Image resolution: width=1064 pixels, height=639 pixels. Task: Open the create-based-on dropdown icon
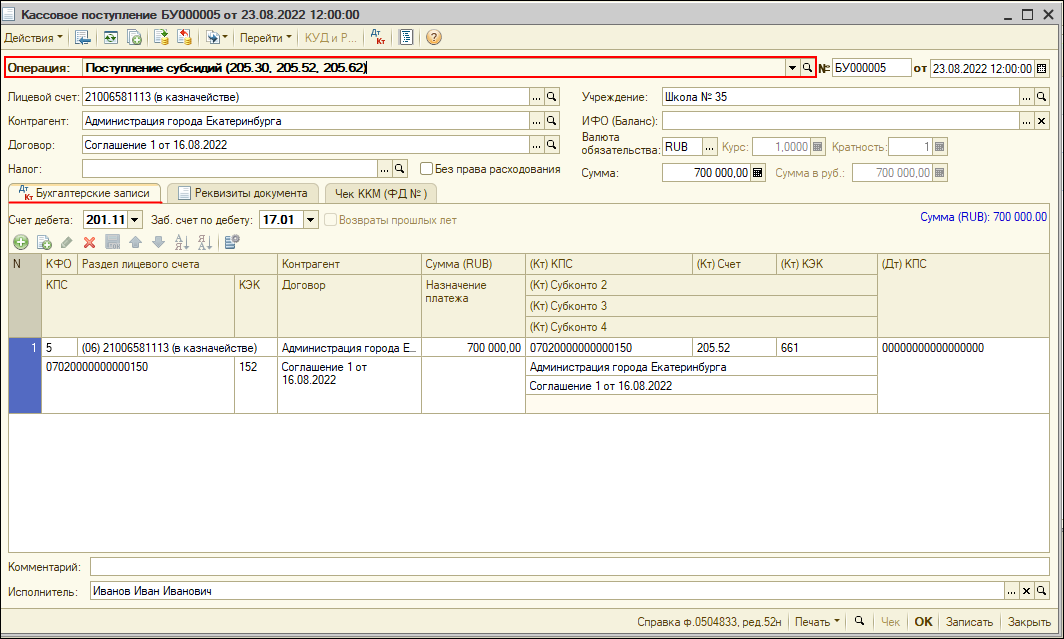216,38
